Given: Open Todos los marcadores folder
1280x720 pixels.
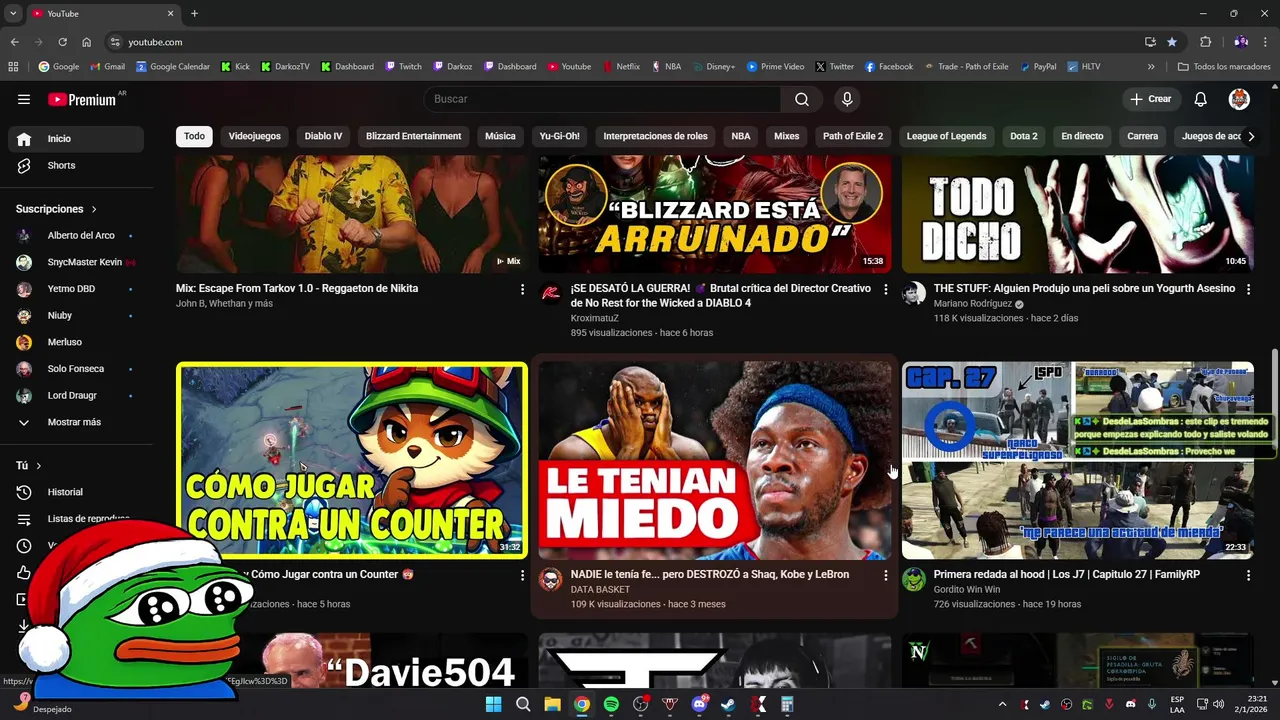Looking at the screenshot, I should coord(1224,67).
